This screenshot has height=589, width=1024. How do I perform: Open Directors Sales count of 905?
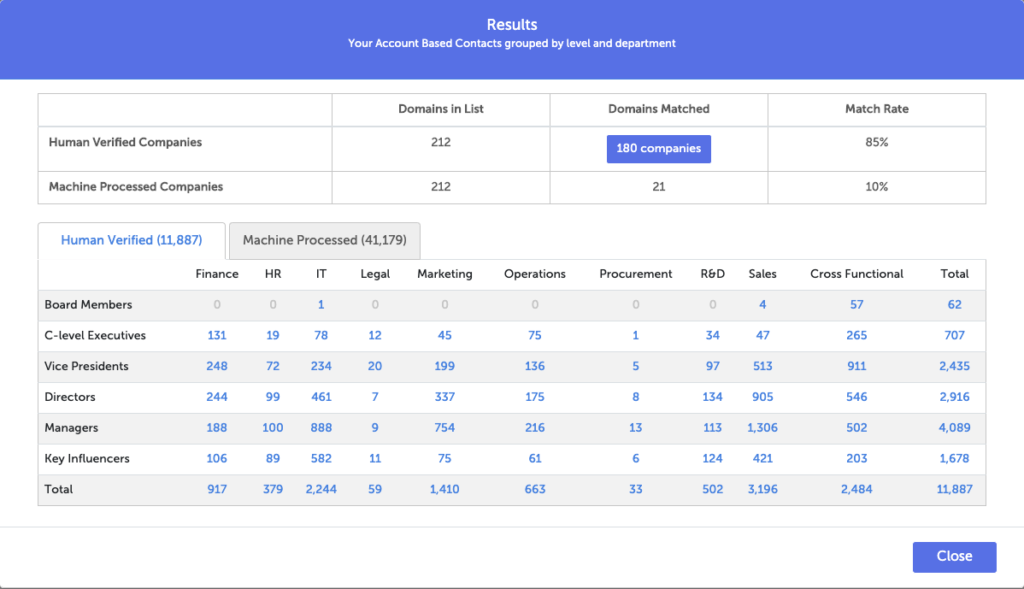click(762, 397)
